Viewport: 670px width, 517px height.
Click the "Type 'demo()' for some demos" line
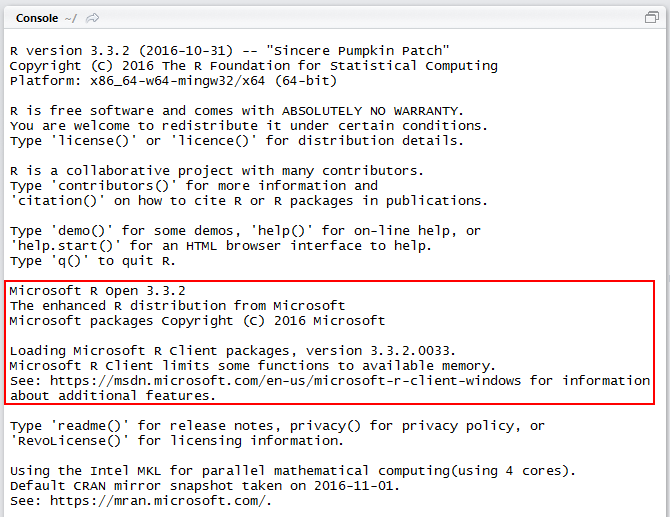click(x=245, y=231)
